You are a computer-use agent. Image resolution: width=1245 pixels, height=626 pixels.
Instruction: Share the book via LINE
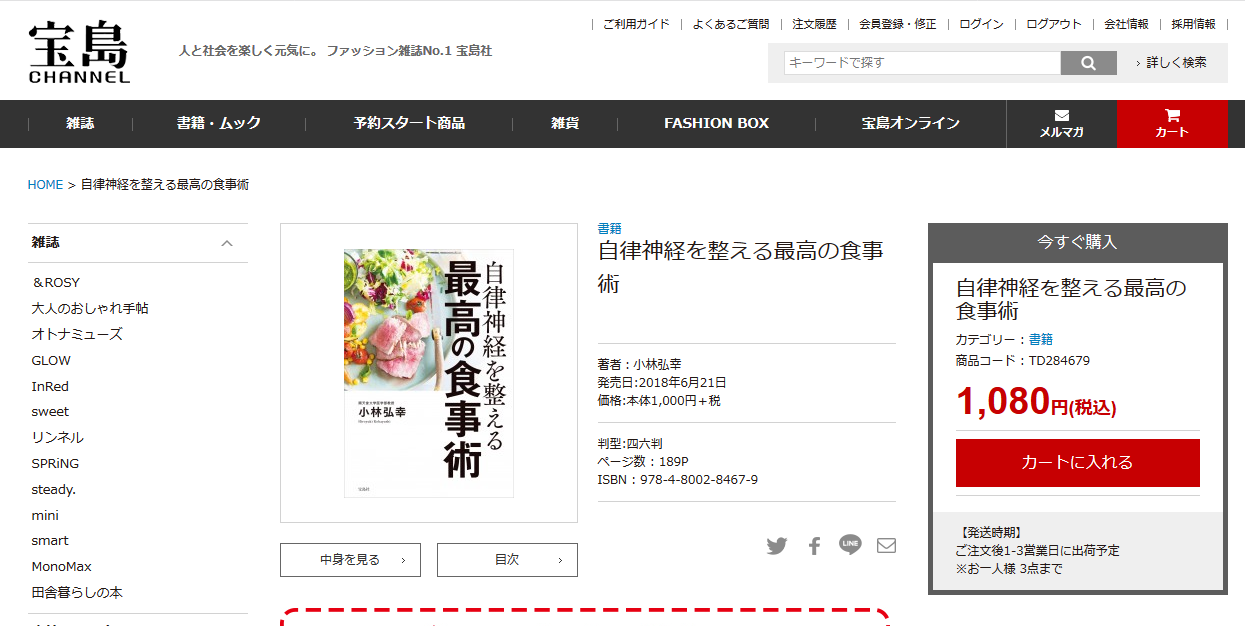pos(850,545)
